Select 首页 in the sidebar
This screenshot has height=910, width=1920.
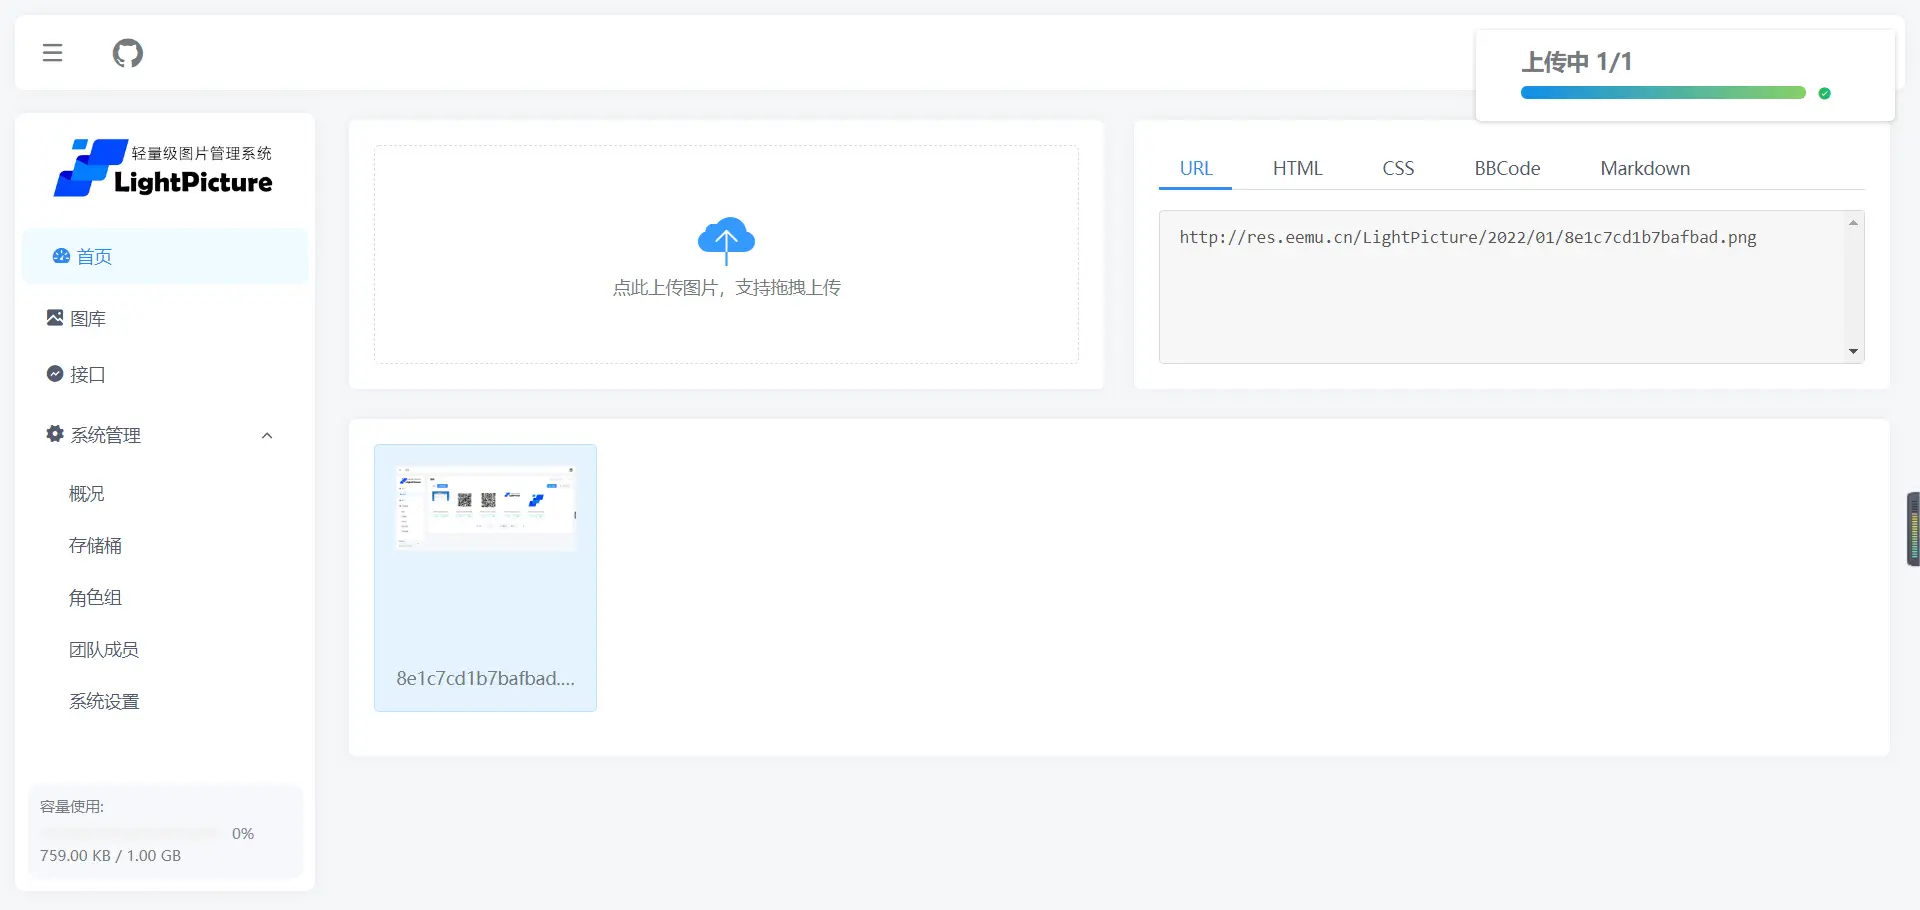[95, 256]
